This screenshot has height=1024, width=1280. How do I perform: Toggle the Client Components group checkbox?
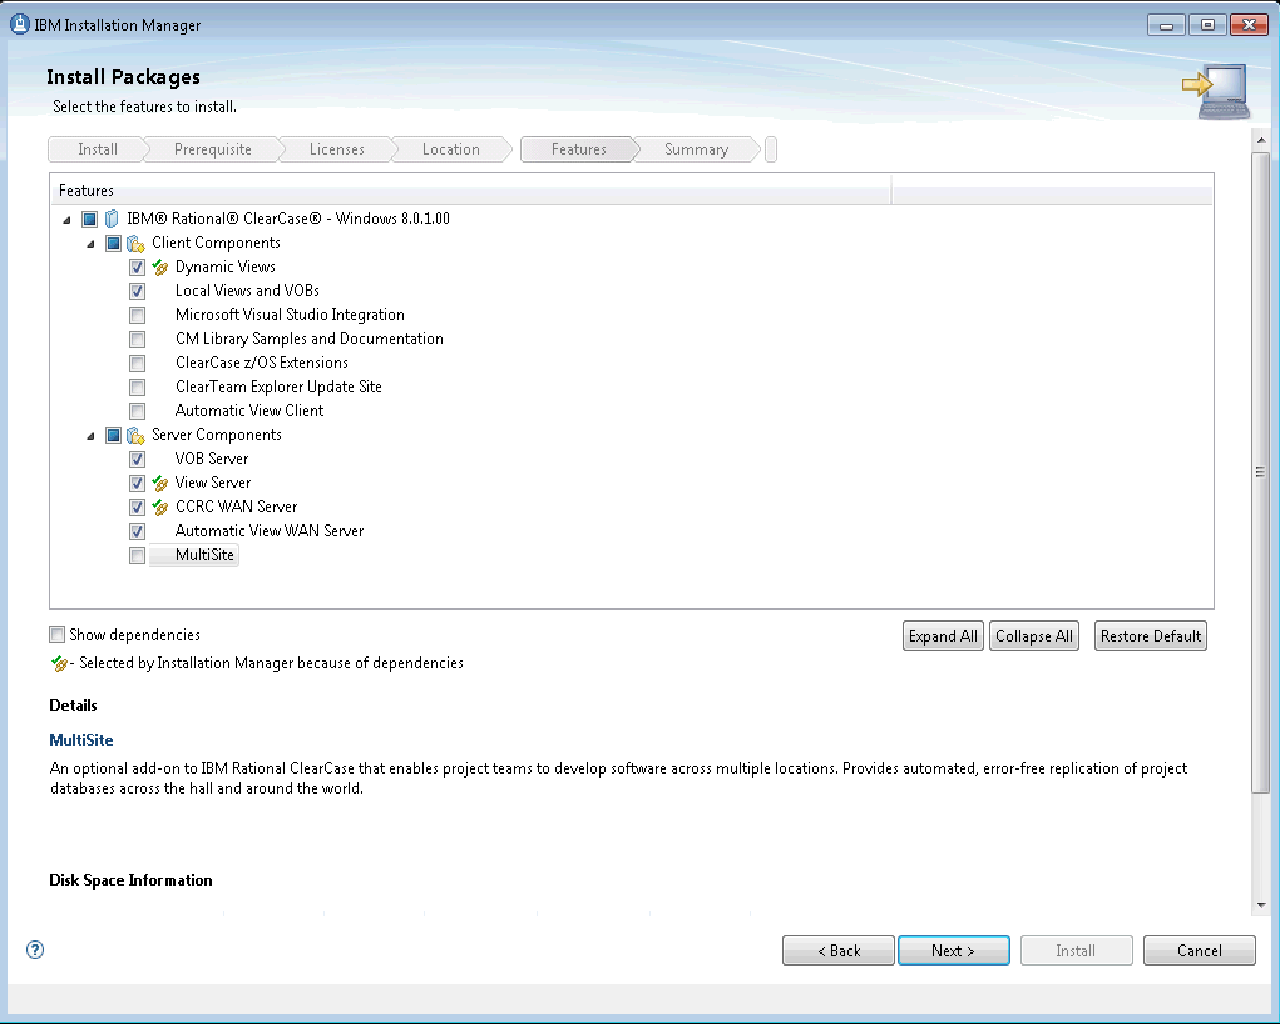click(x=113, y=243)
